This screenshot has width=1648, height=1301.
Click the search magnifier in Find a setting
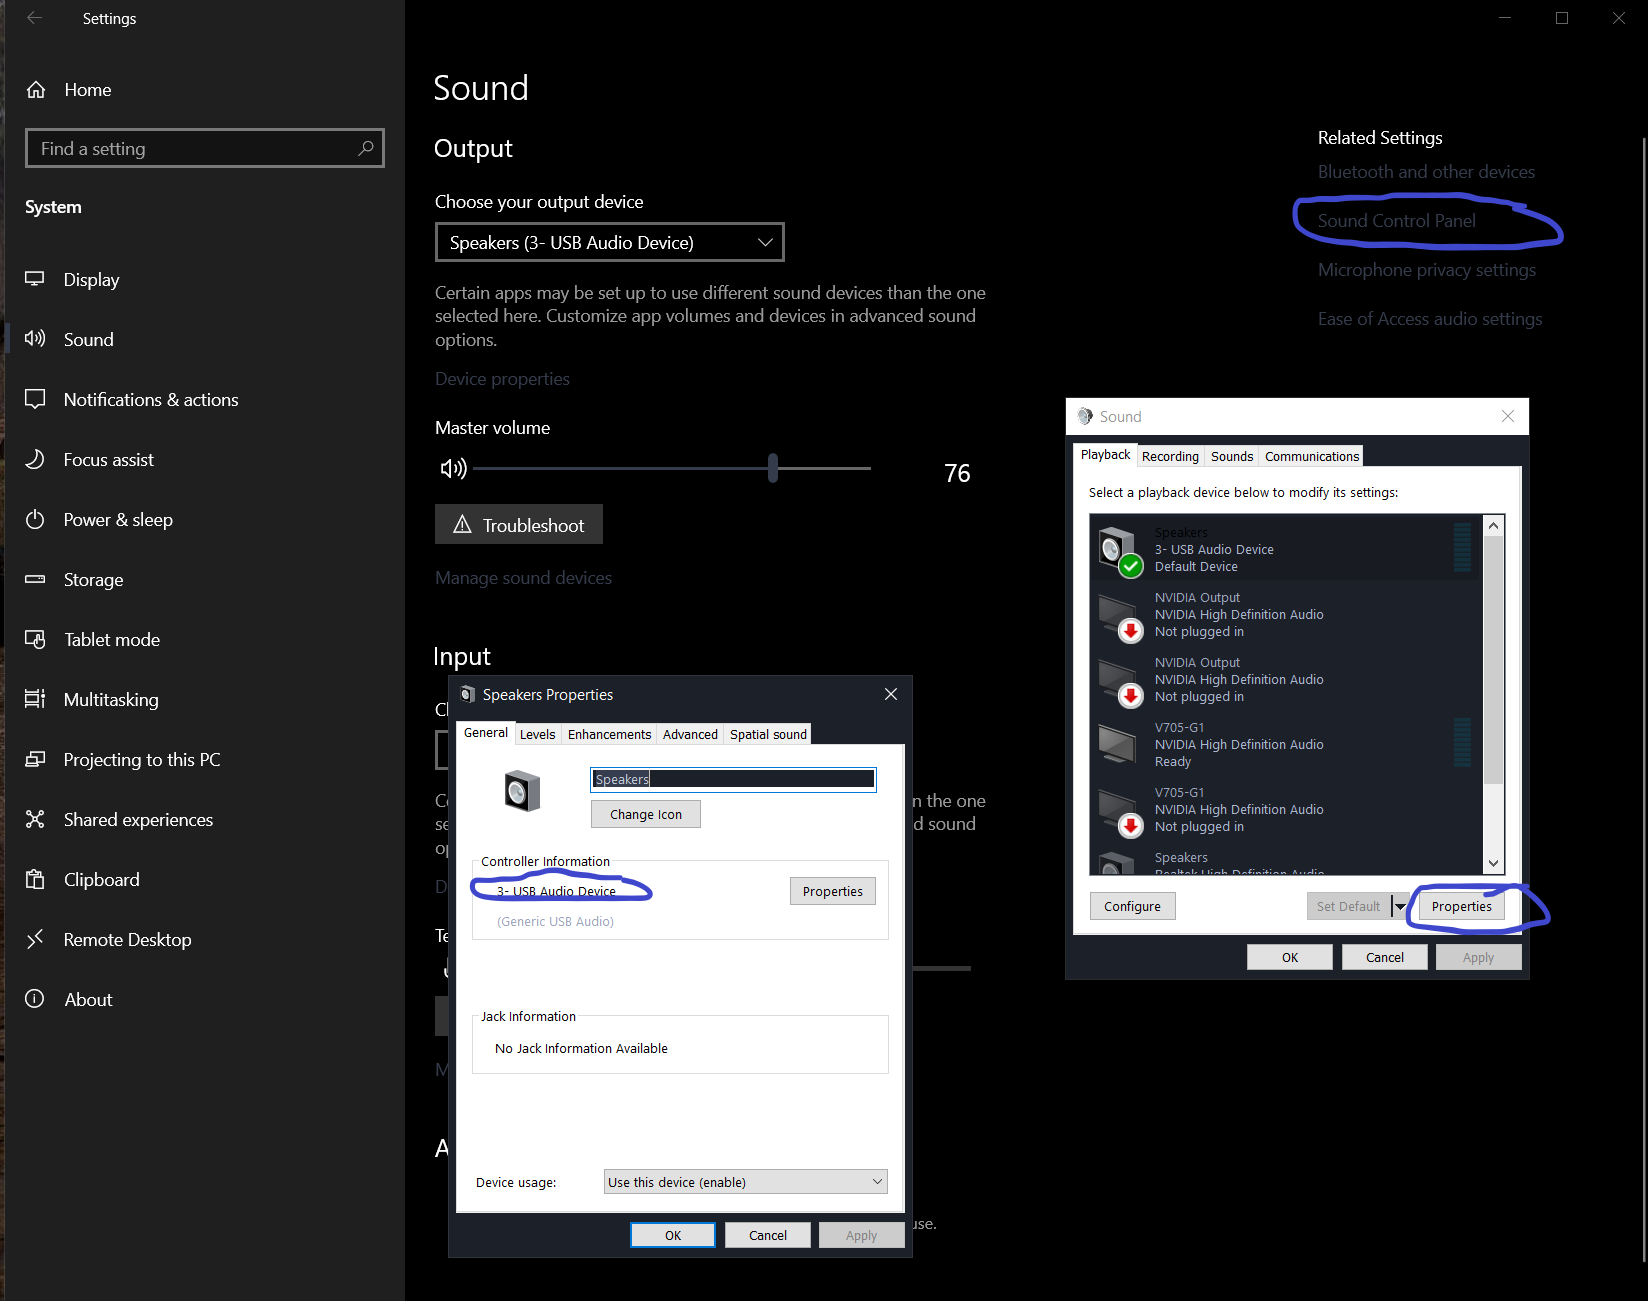point(366,148)
